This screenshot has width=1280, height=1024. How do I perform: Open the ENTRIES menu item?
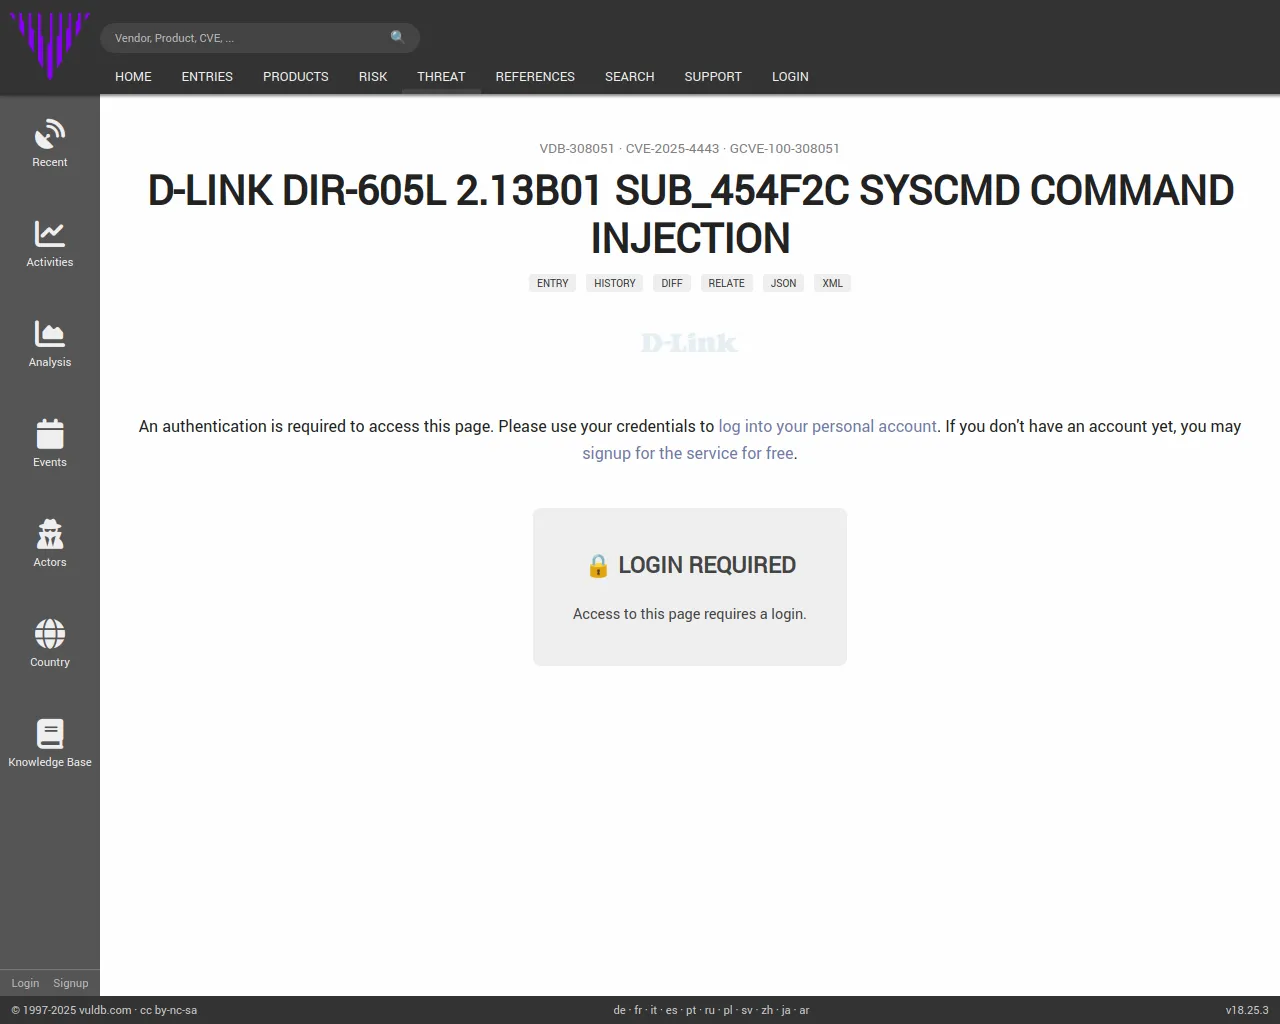pos(207,76)
